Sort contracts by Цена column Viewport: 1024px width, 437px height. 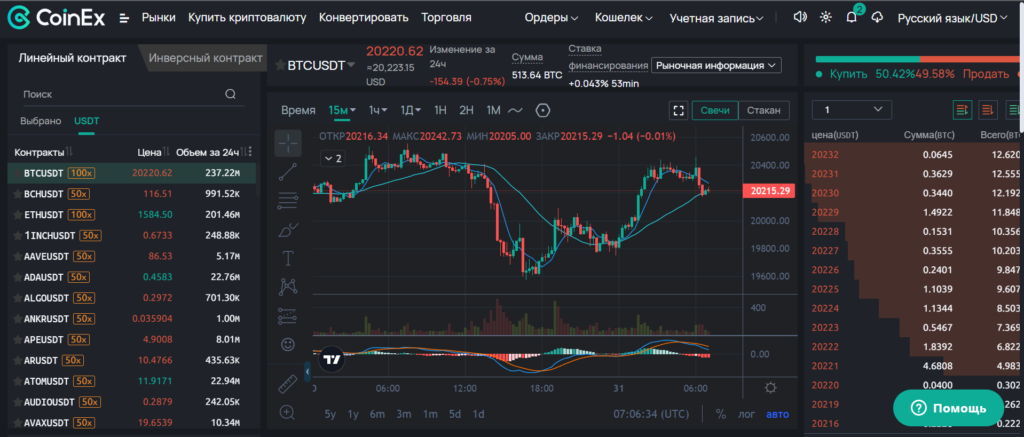[153, 152]
